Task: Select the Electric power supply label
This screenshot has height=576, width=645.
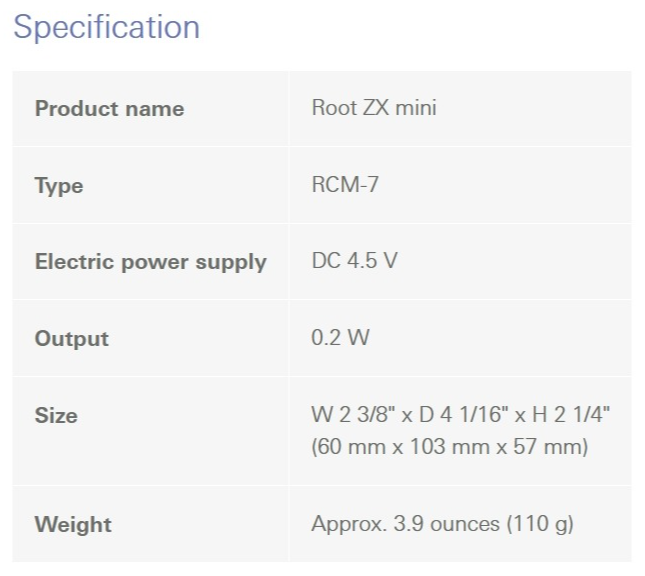Action: [151, 262]
